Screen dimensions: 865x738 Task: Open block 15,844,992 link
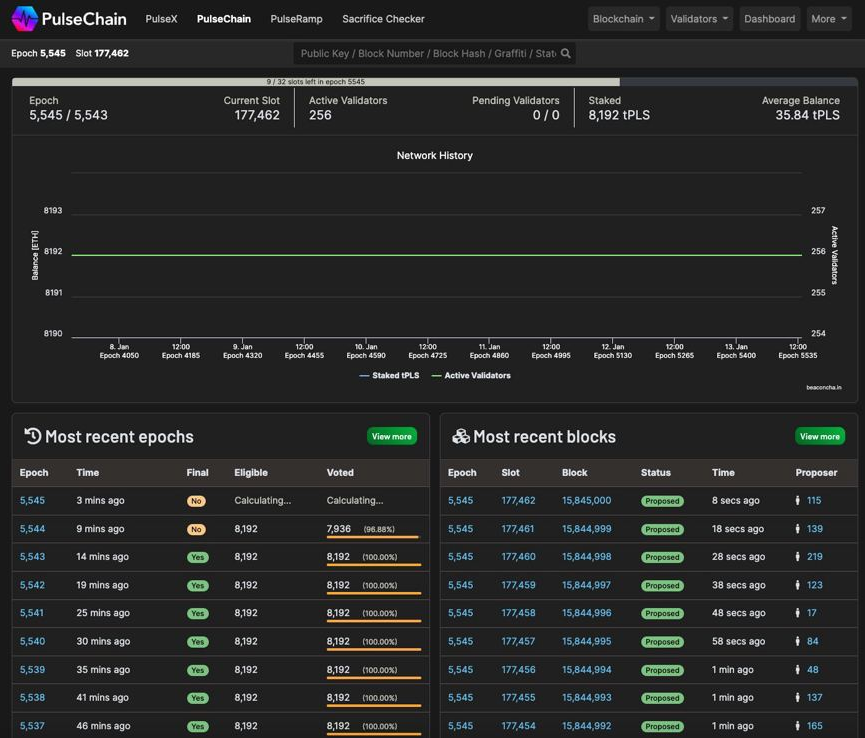click(586, 726)
